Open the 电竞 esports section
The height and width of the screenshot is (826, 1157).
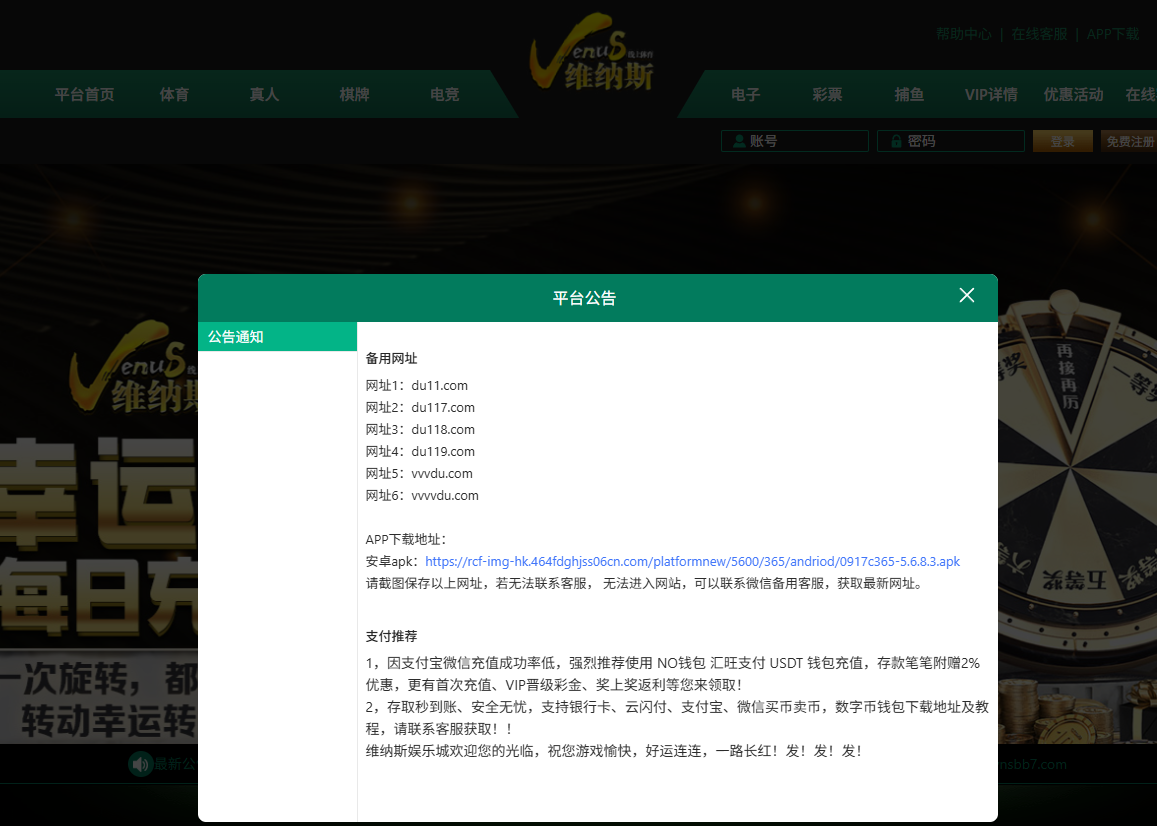[x=443, y=93]
